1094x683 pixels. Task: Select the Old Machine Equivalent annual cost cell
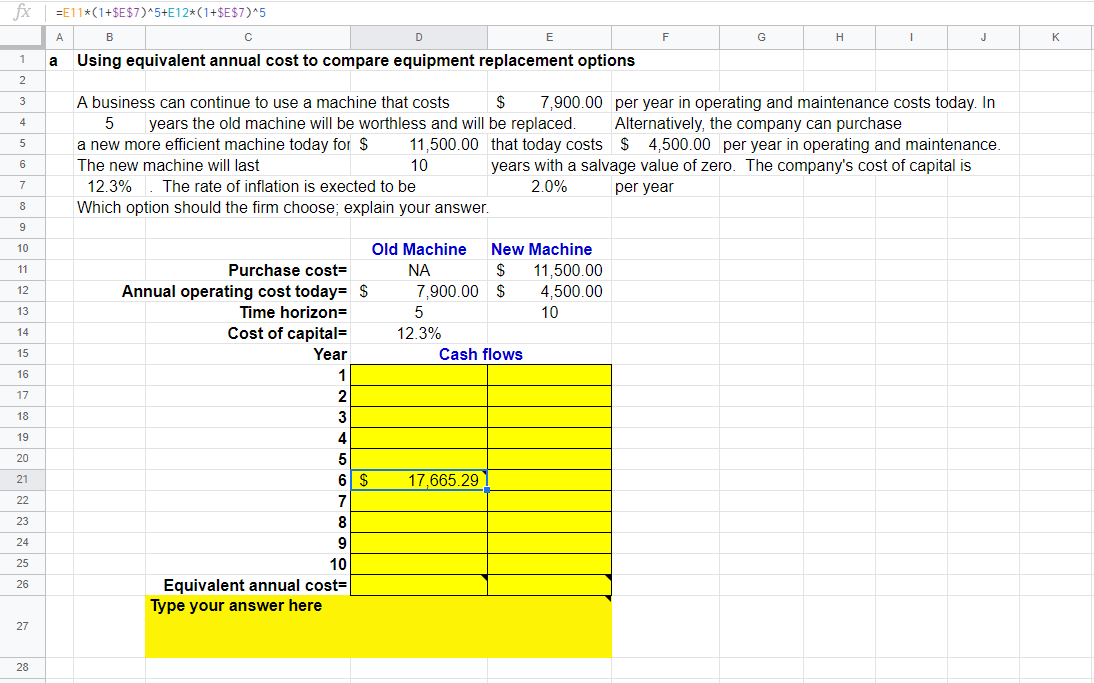418,584
